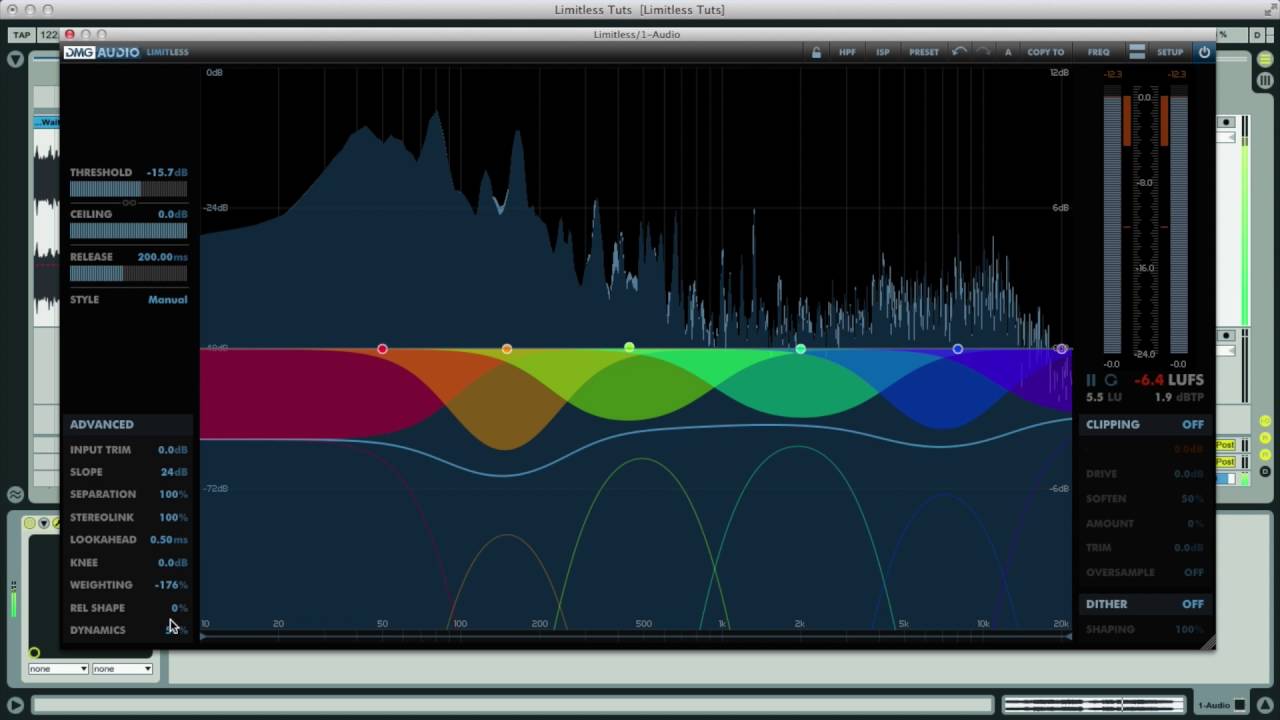The width and height of the screenshot is (1280, 720).
Task: Toggle the second yellow Post button
Action: pyautogui.click(x=1225, y=462)
